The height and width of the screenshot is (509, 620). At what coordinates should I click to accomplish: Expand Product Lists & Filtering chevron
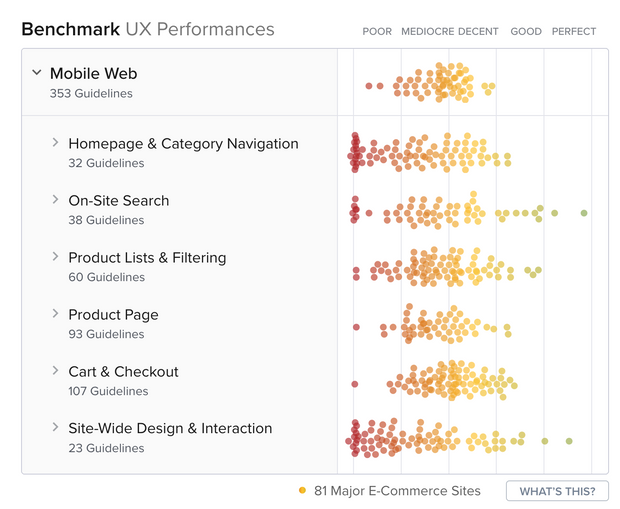coord(56,257)
